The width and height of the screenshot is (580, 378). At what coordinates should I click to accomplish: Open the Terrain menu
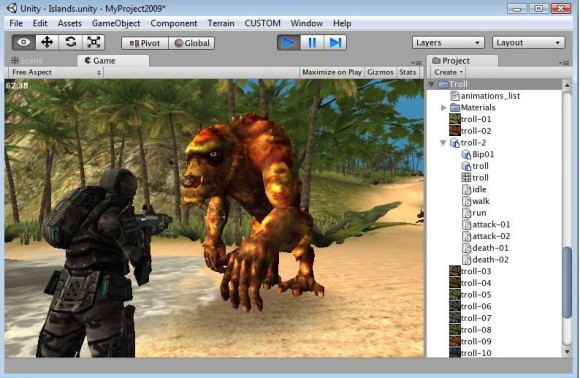click(x=221, y=23)
